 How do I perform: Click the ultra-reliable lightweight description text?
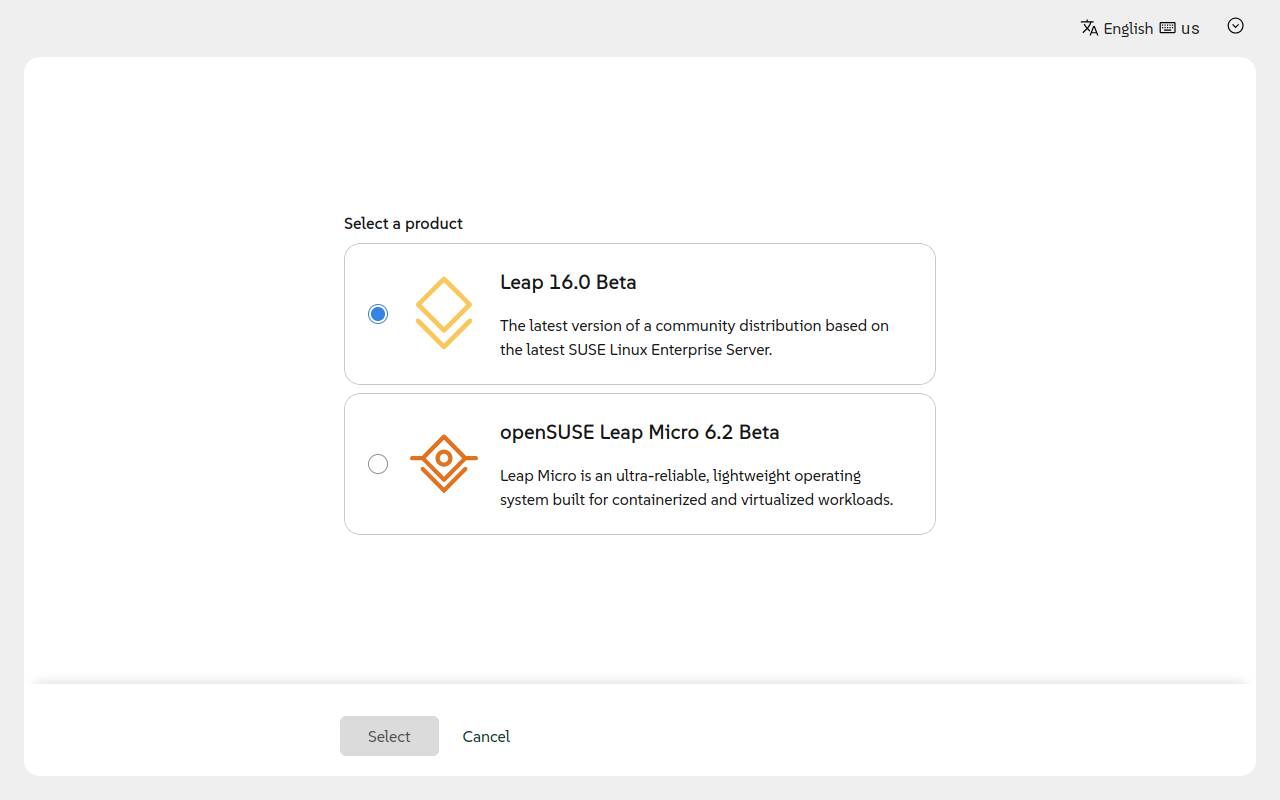[x=680, y=476]
